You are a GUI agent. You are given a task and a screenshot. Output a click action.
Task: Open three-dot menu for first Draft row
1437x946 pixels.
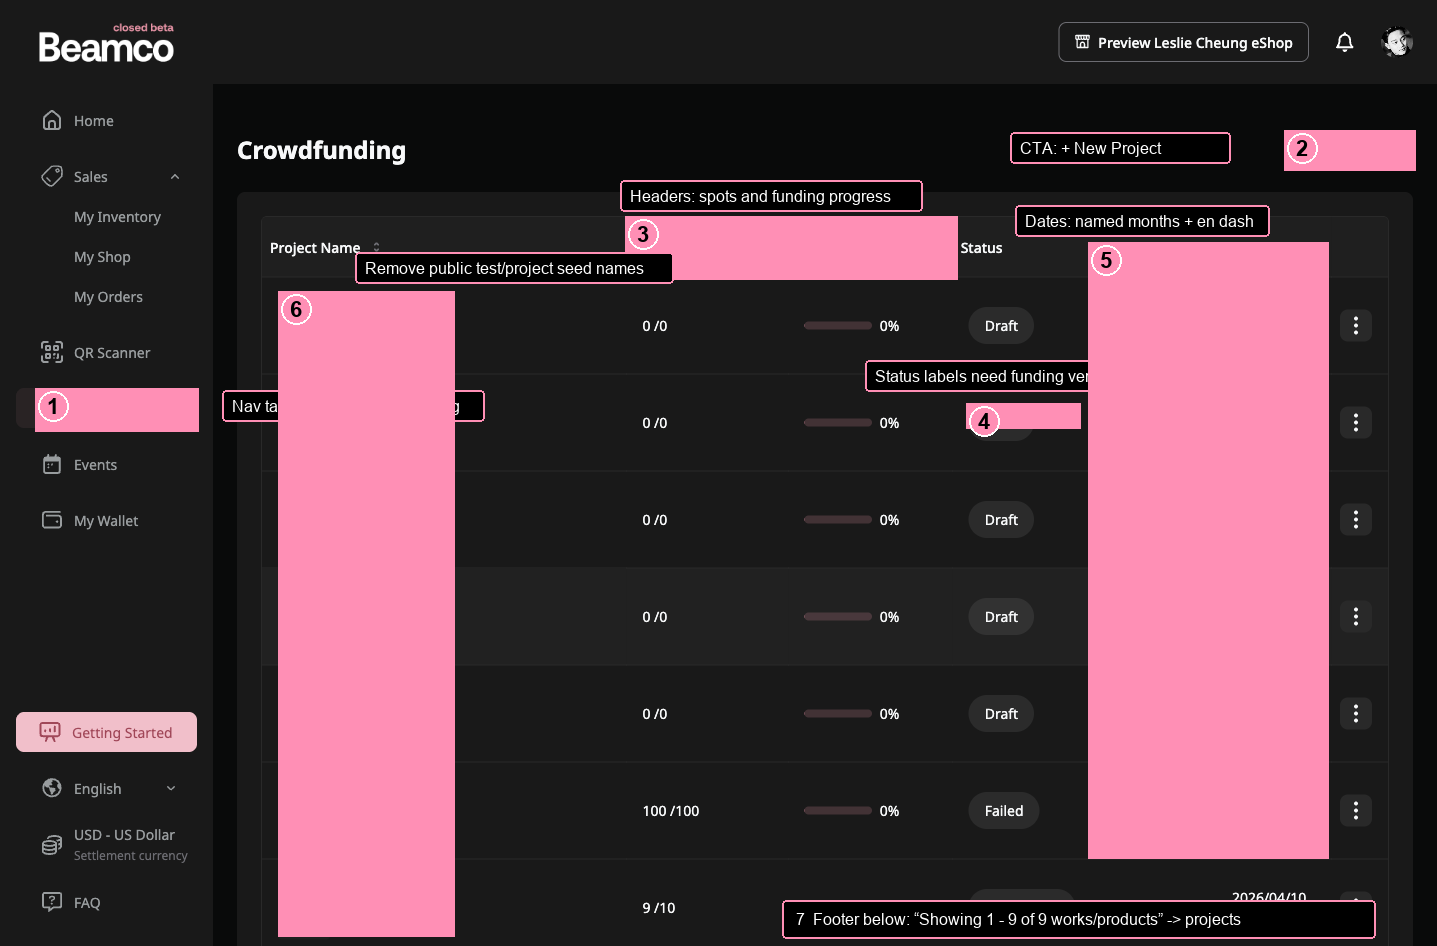click(1355, 326)
